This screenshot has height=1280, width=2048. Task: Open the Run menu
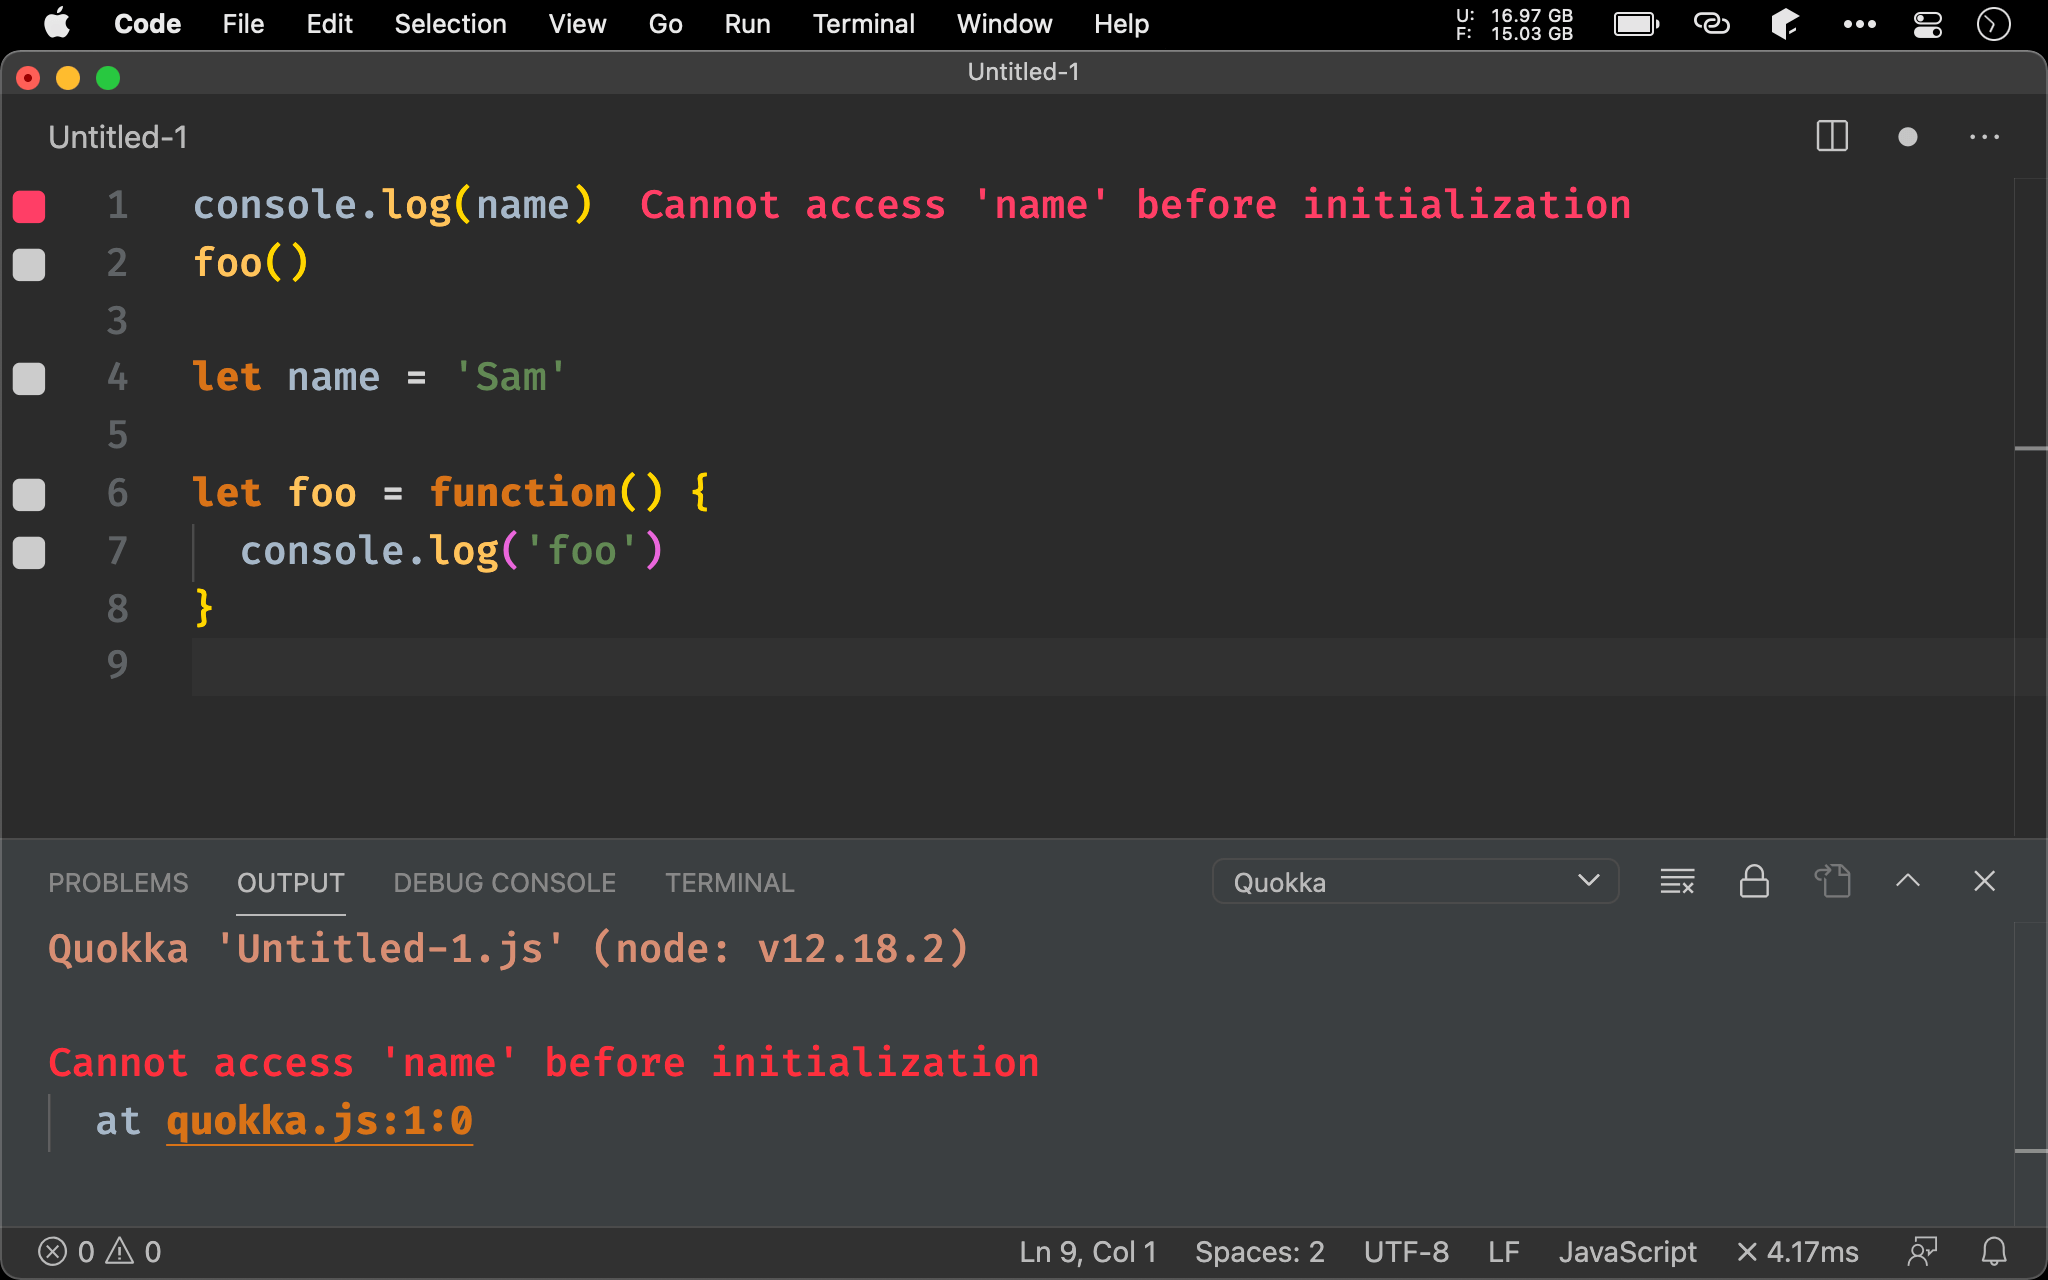click(747, 24)
